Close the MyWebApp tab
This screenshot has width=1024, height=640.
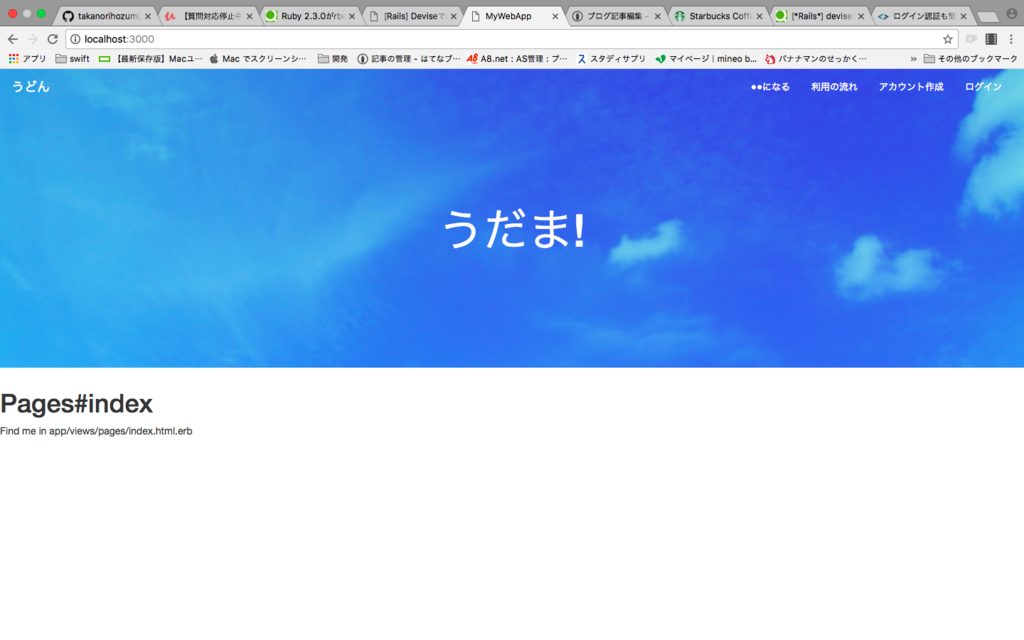[555, 16]
